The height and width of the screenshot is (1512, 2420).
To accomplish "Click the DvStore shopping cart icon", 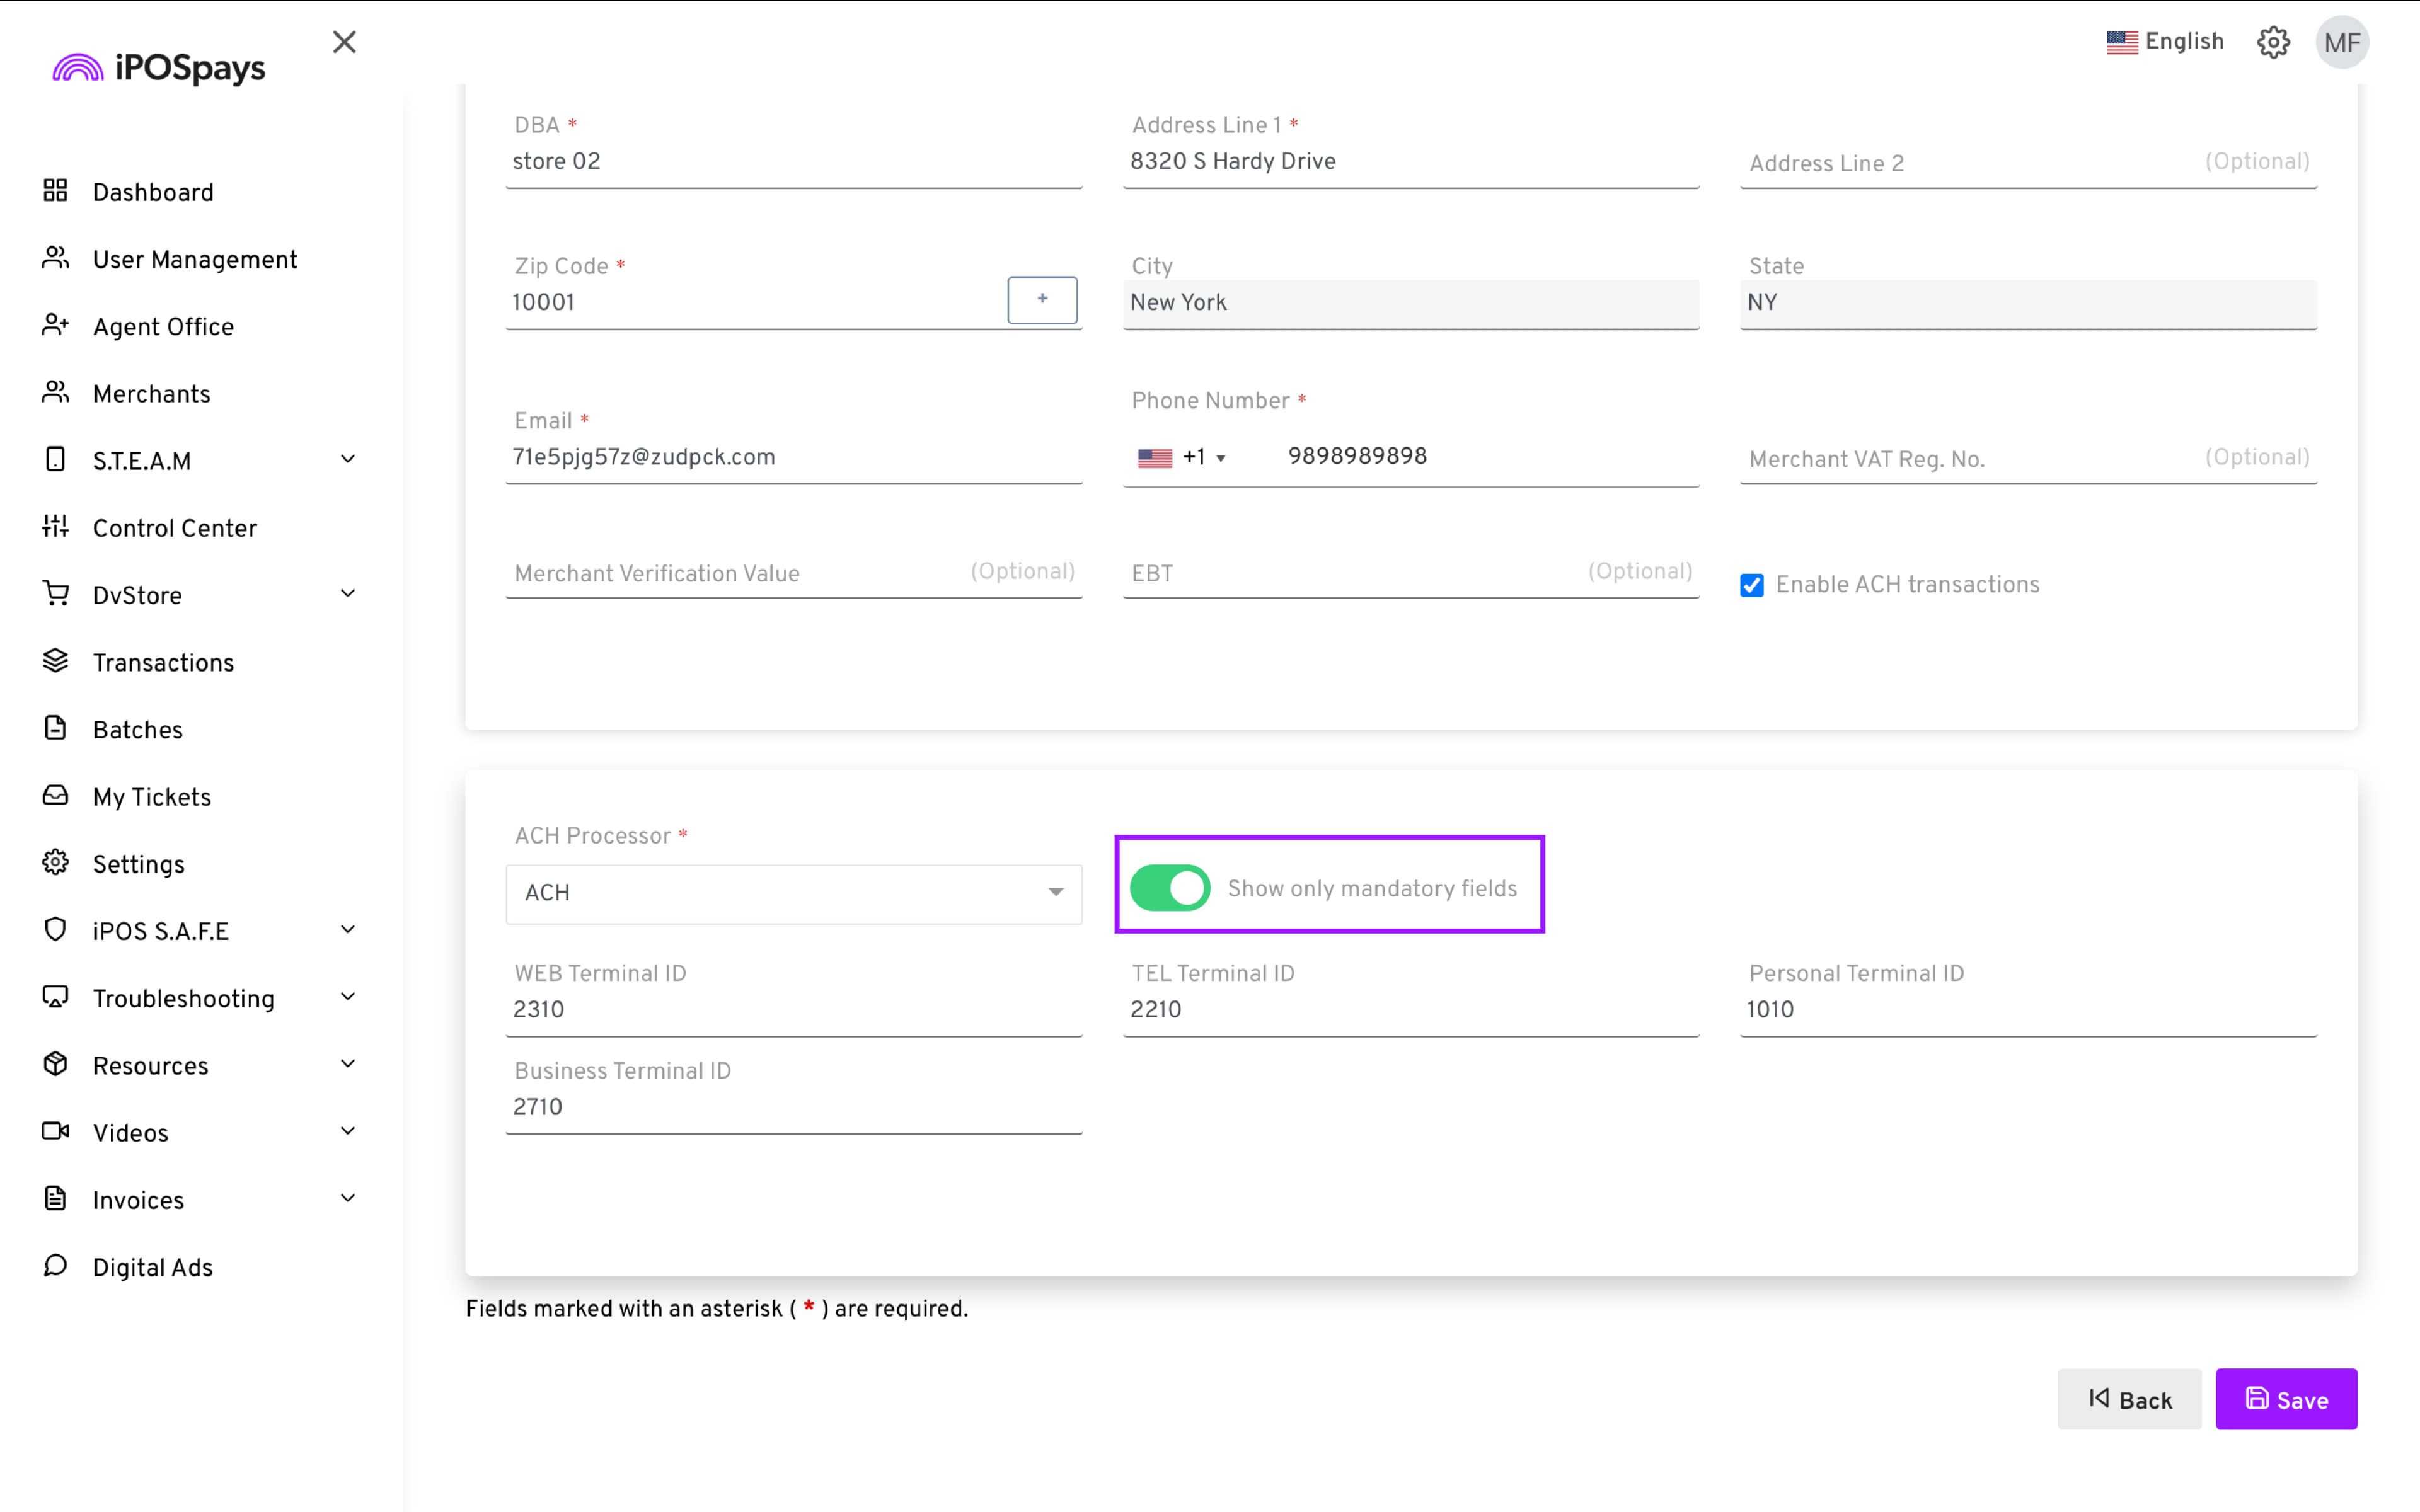I will point(56,594).
